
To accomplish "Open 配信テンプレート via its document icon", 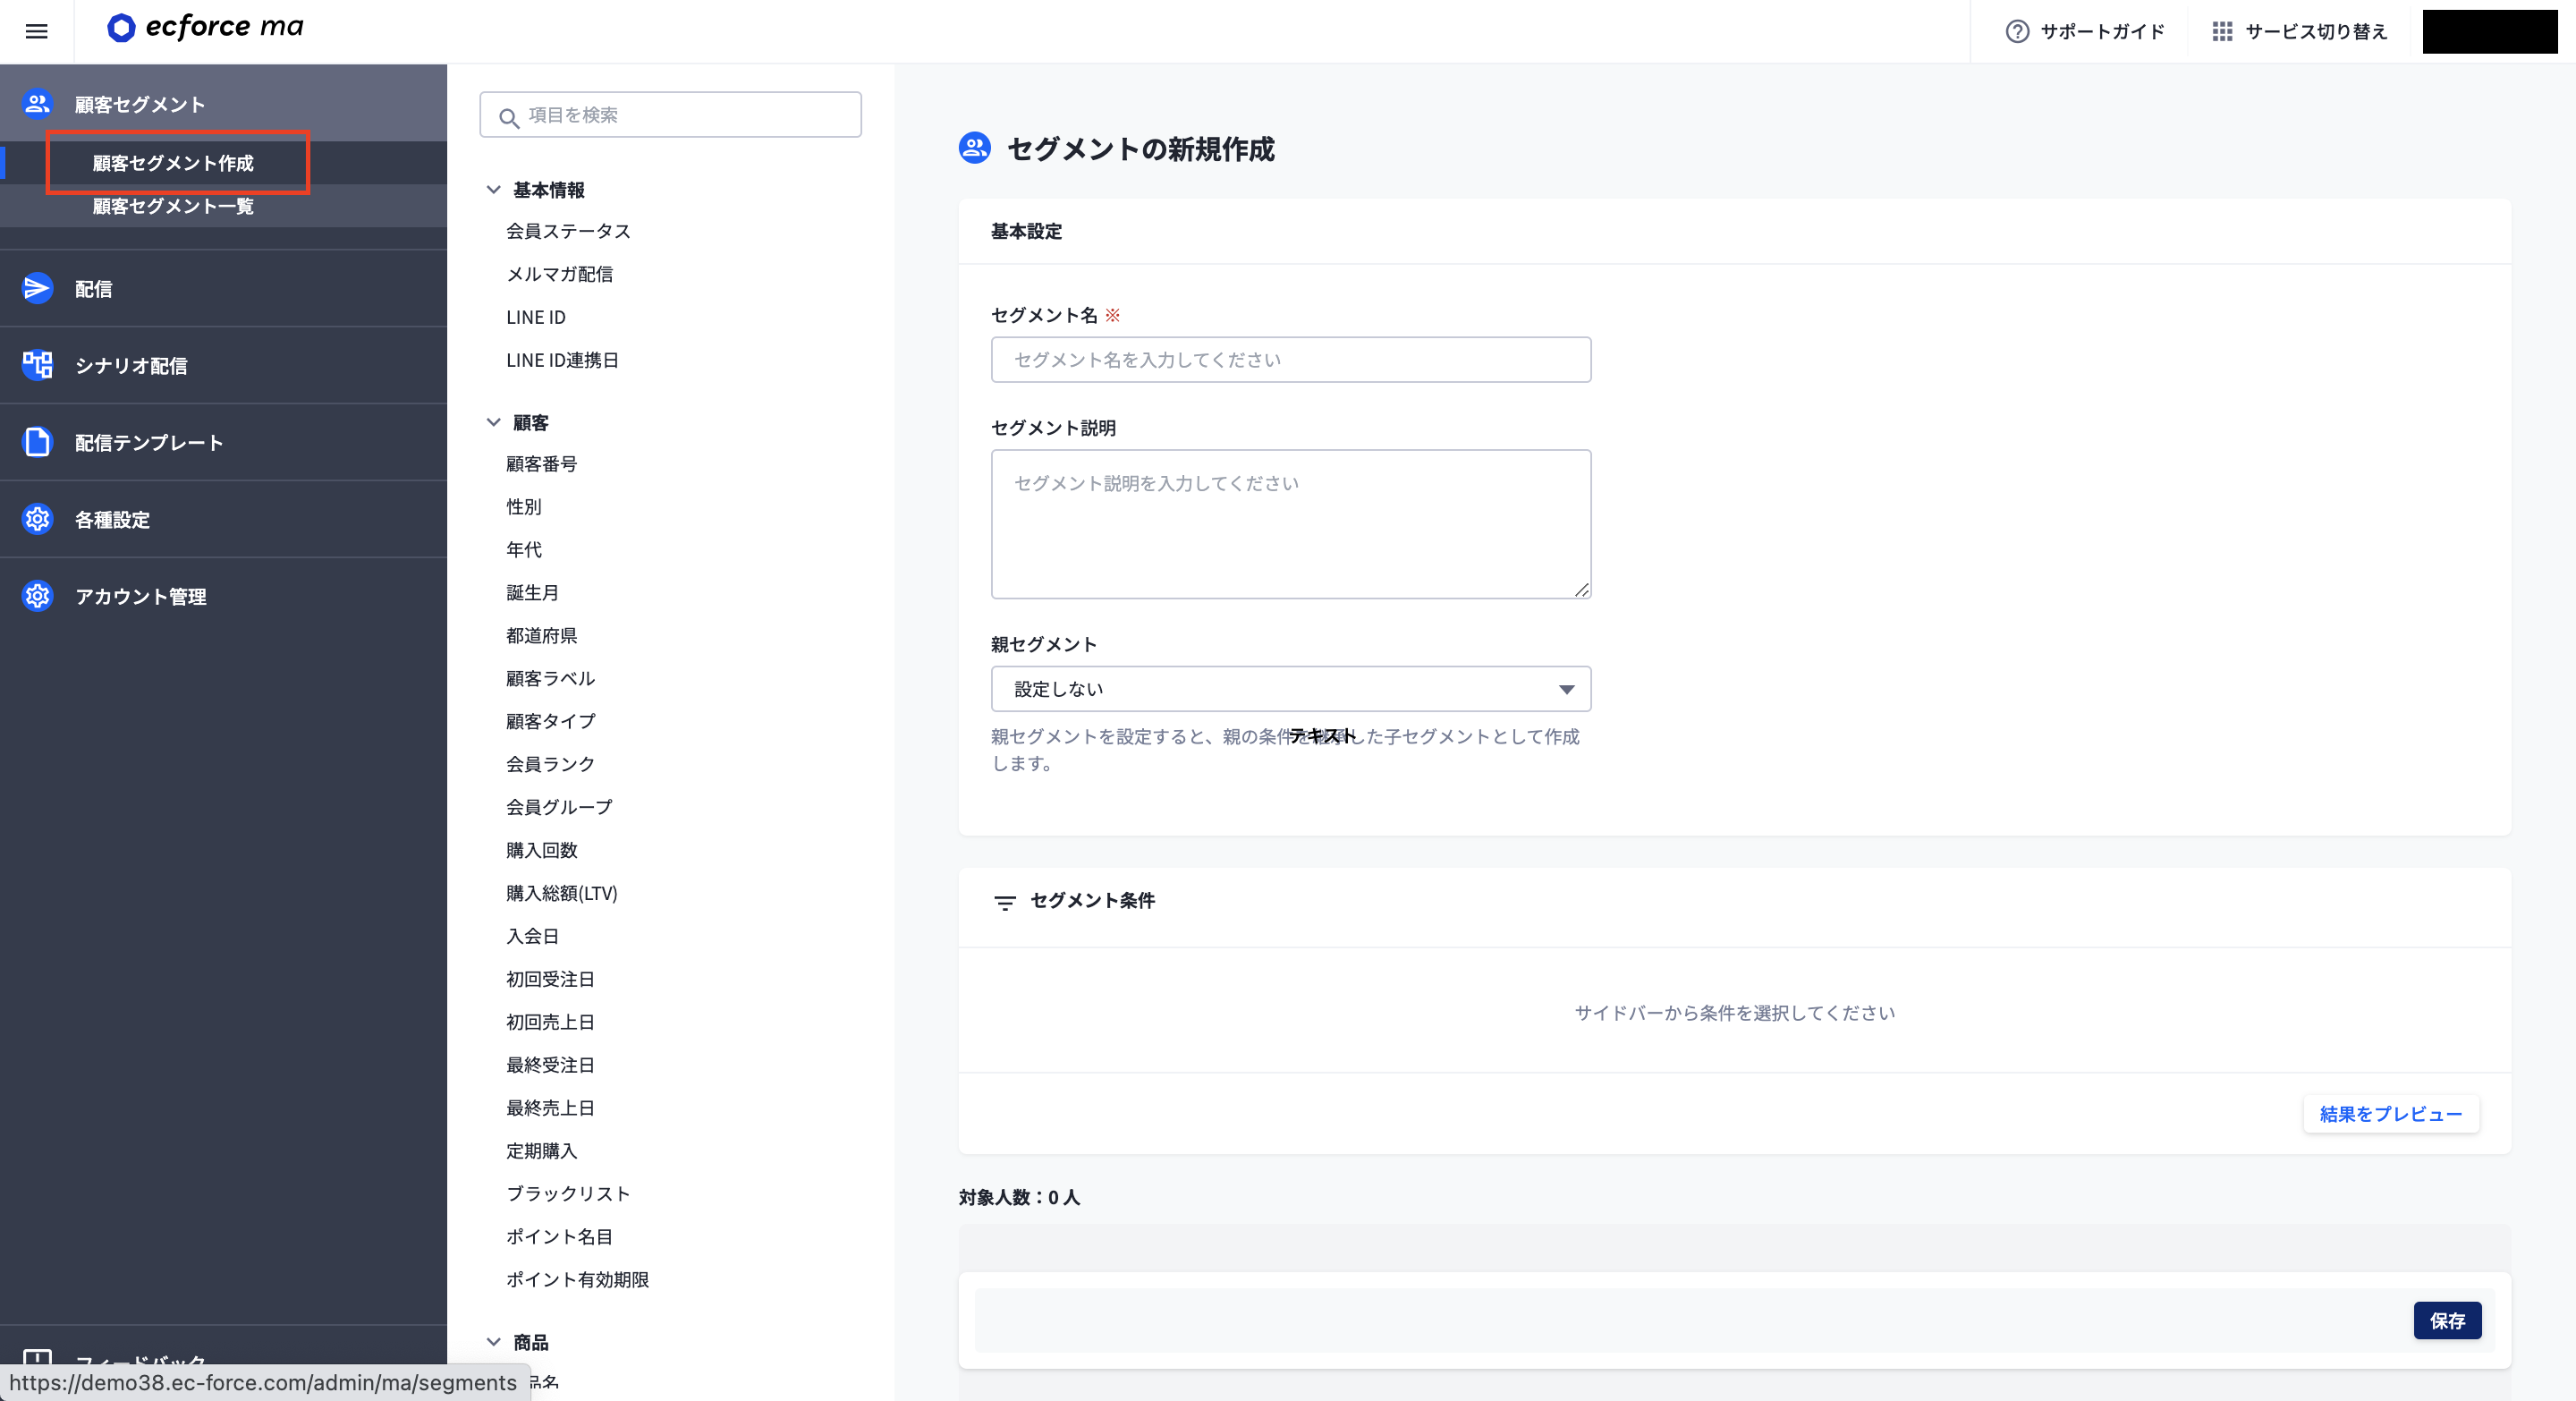I will (x=36, y=441).
